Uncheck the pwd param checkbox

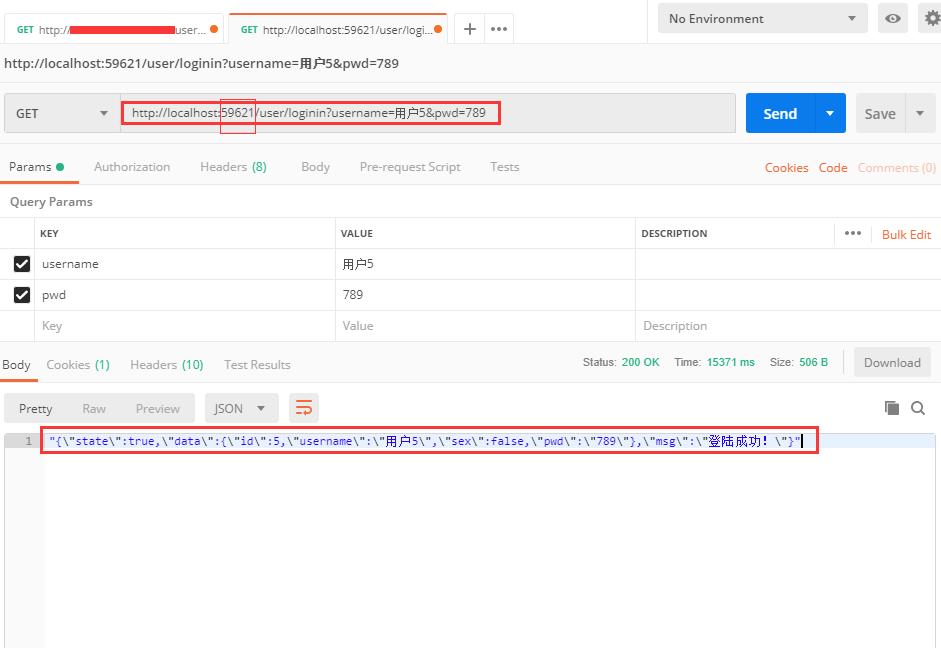(22, 295)
